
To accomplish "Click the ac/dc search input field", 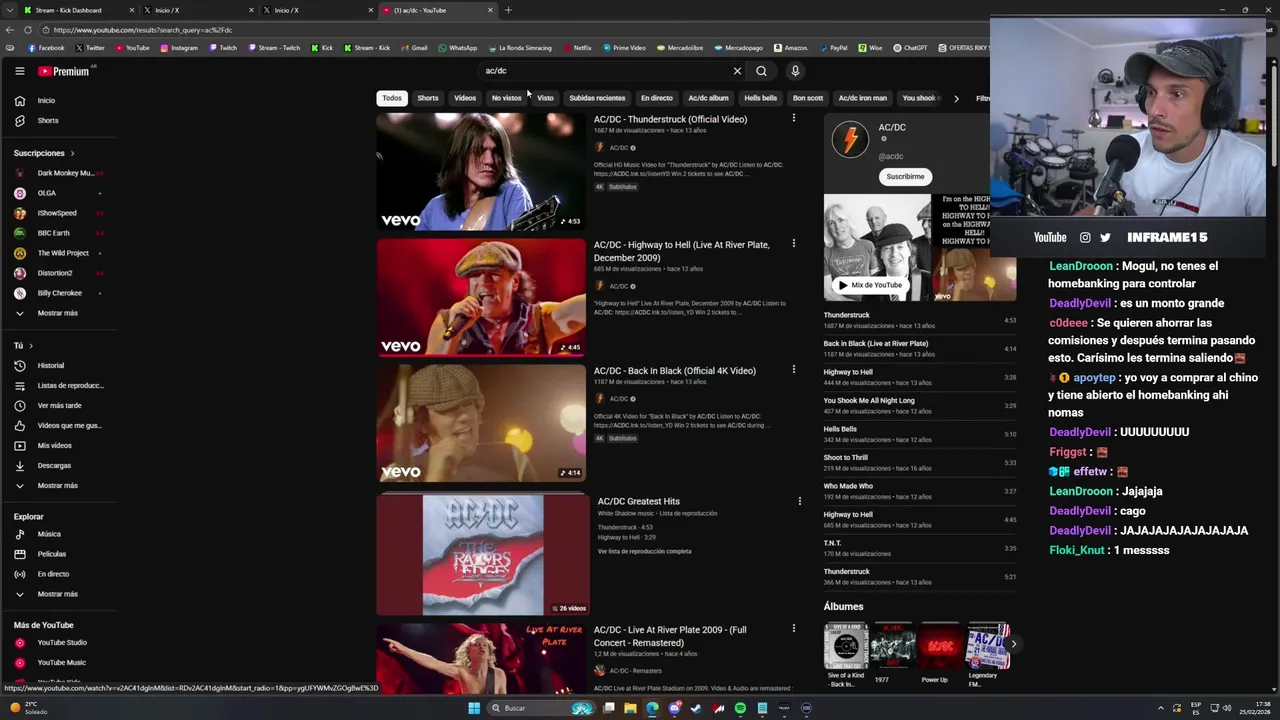I will click(605, 71).
